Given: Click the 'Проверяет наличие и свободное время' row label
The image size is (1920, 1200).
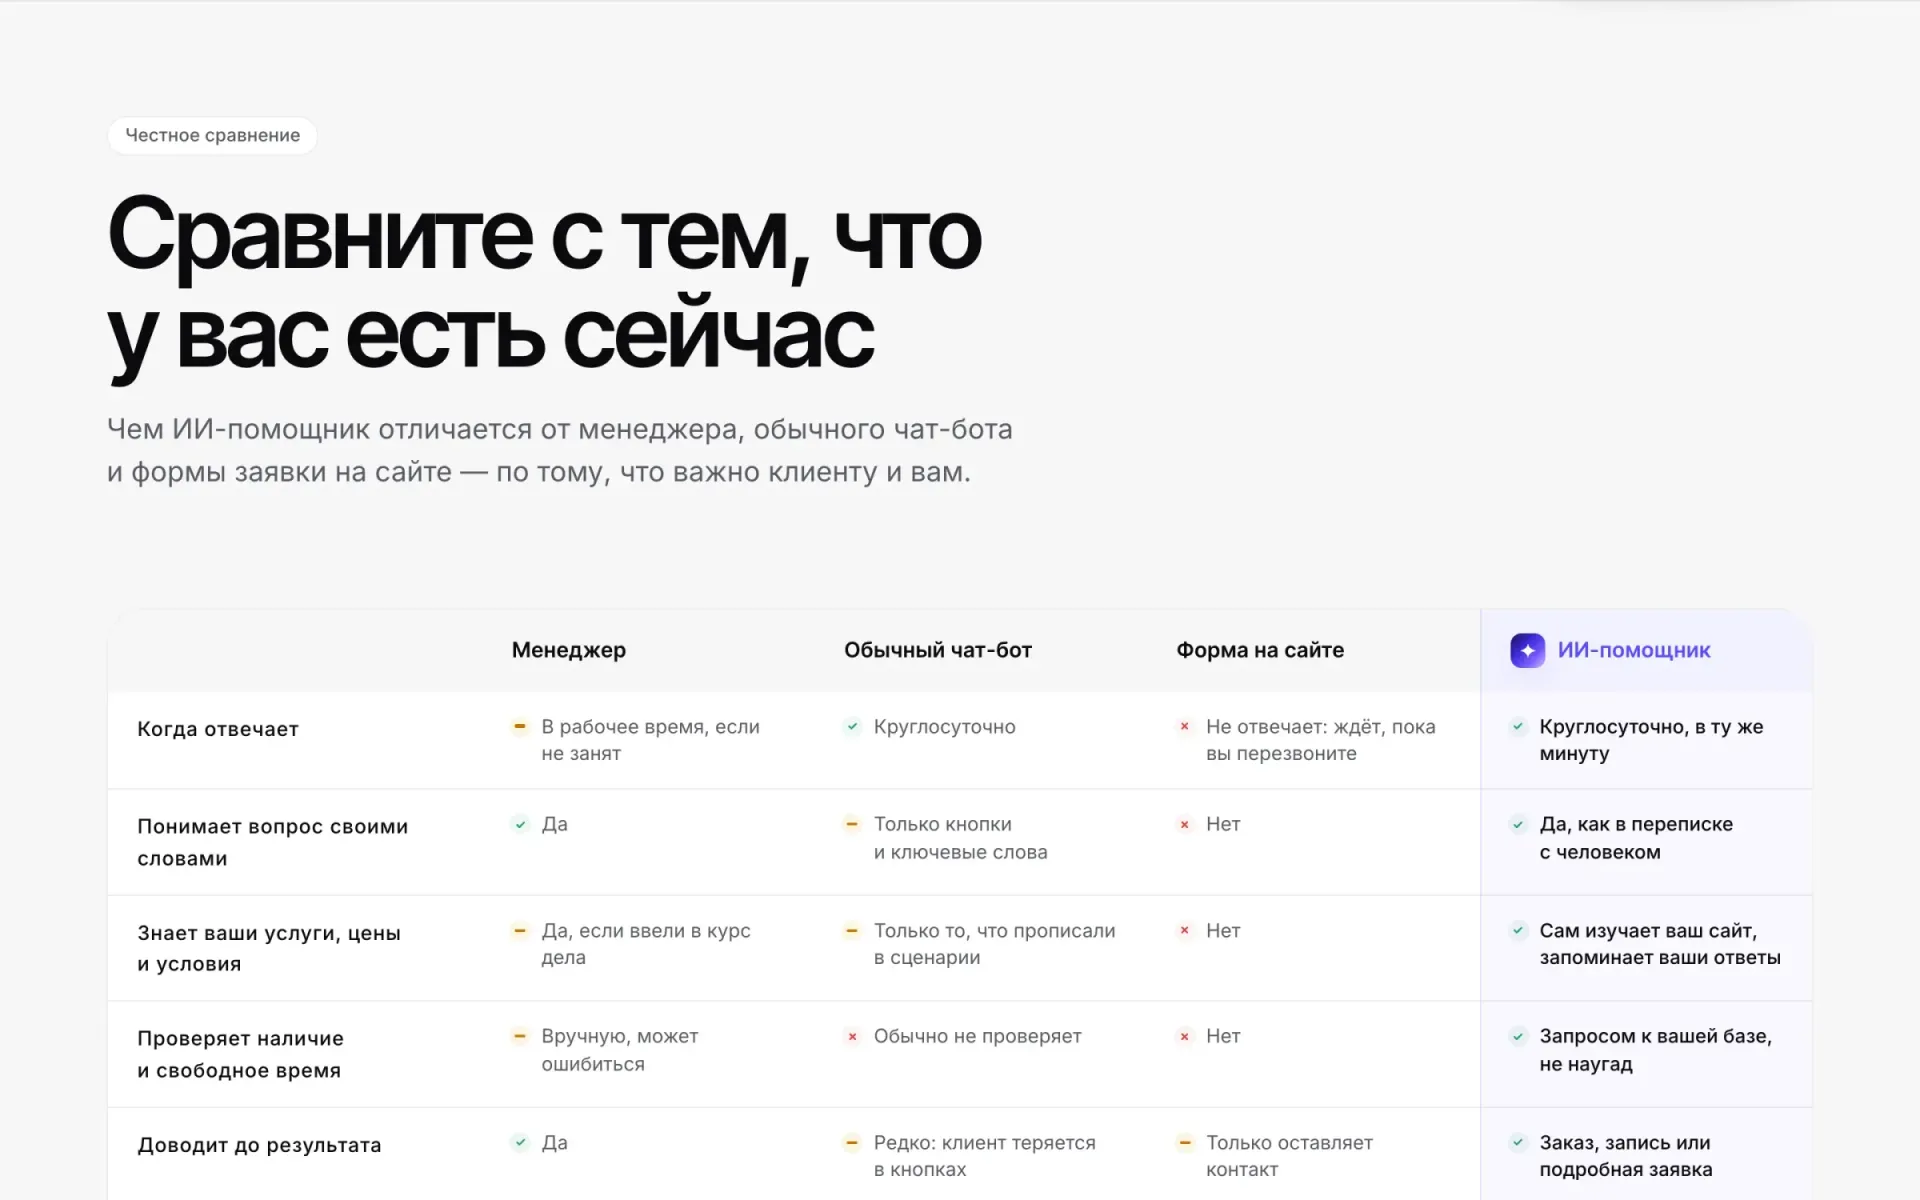Looking at the screenshot, I should [x=240, y=1054].
